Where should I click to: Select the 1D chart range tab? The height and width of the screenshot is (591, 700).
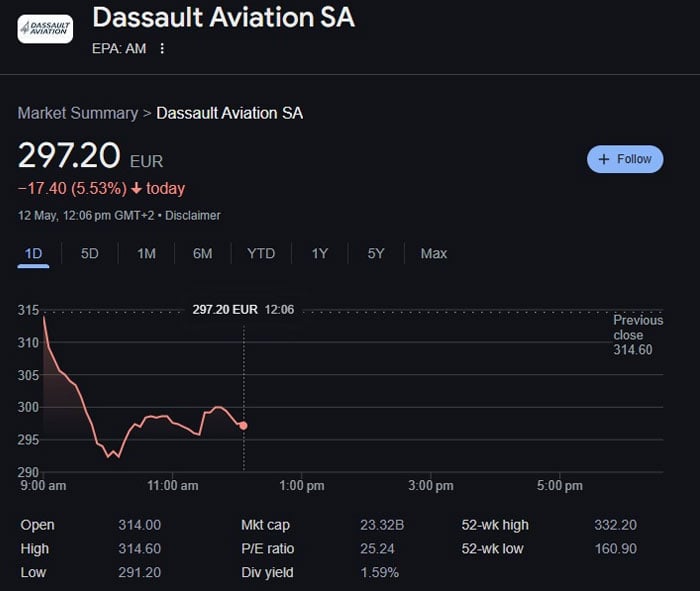pyautogui.click(x=33, y=254)
